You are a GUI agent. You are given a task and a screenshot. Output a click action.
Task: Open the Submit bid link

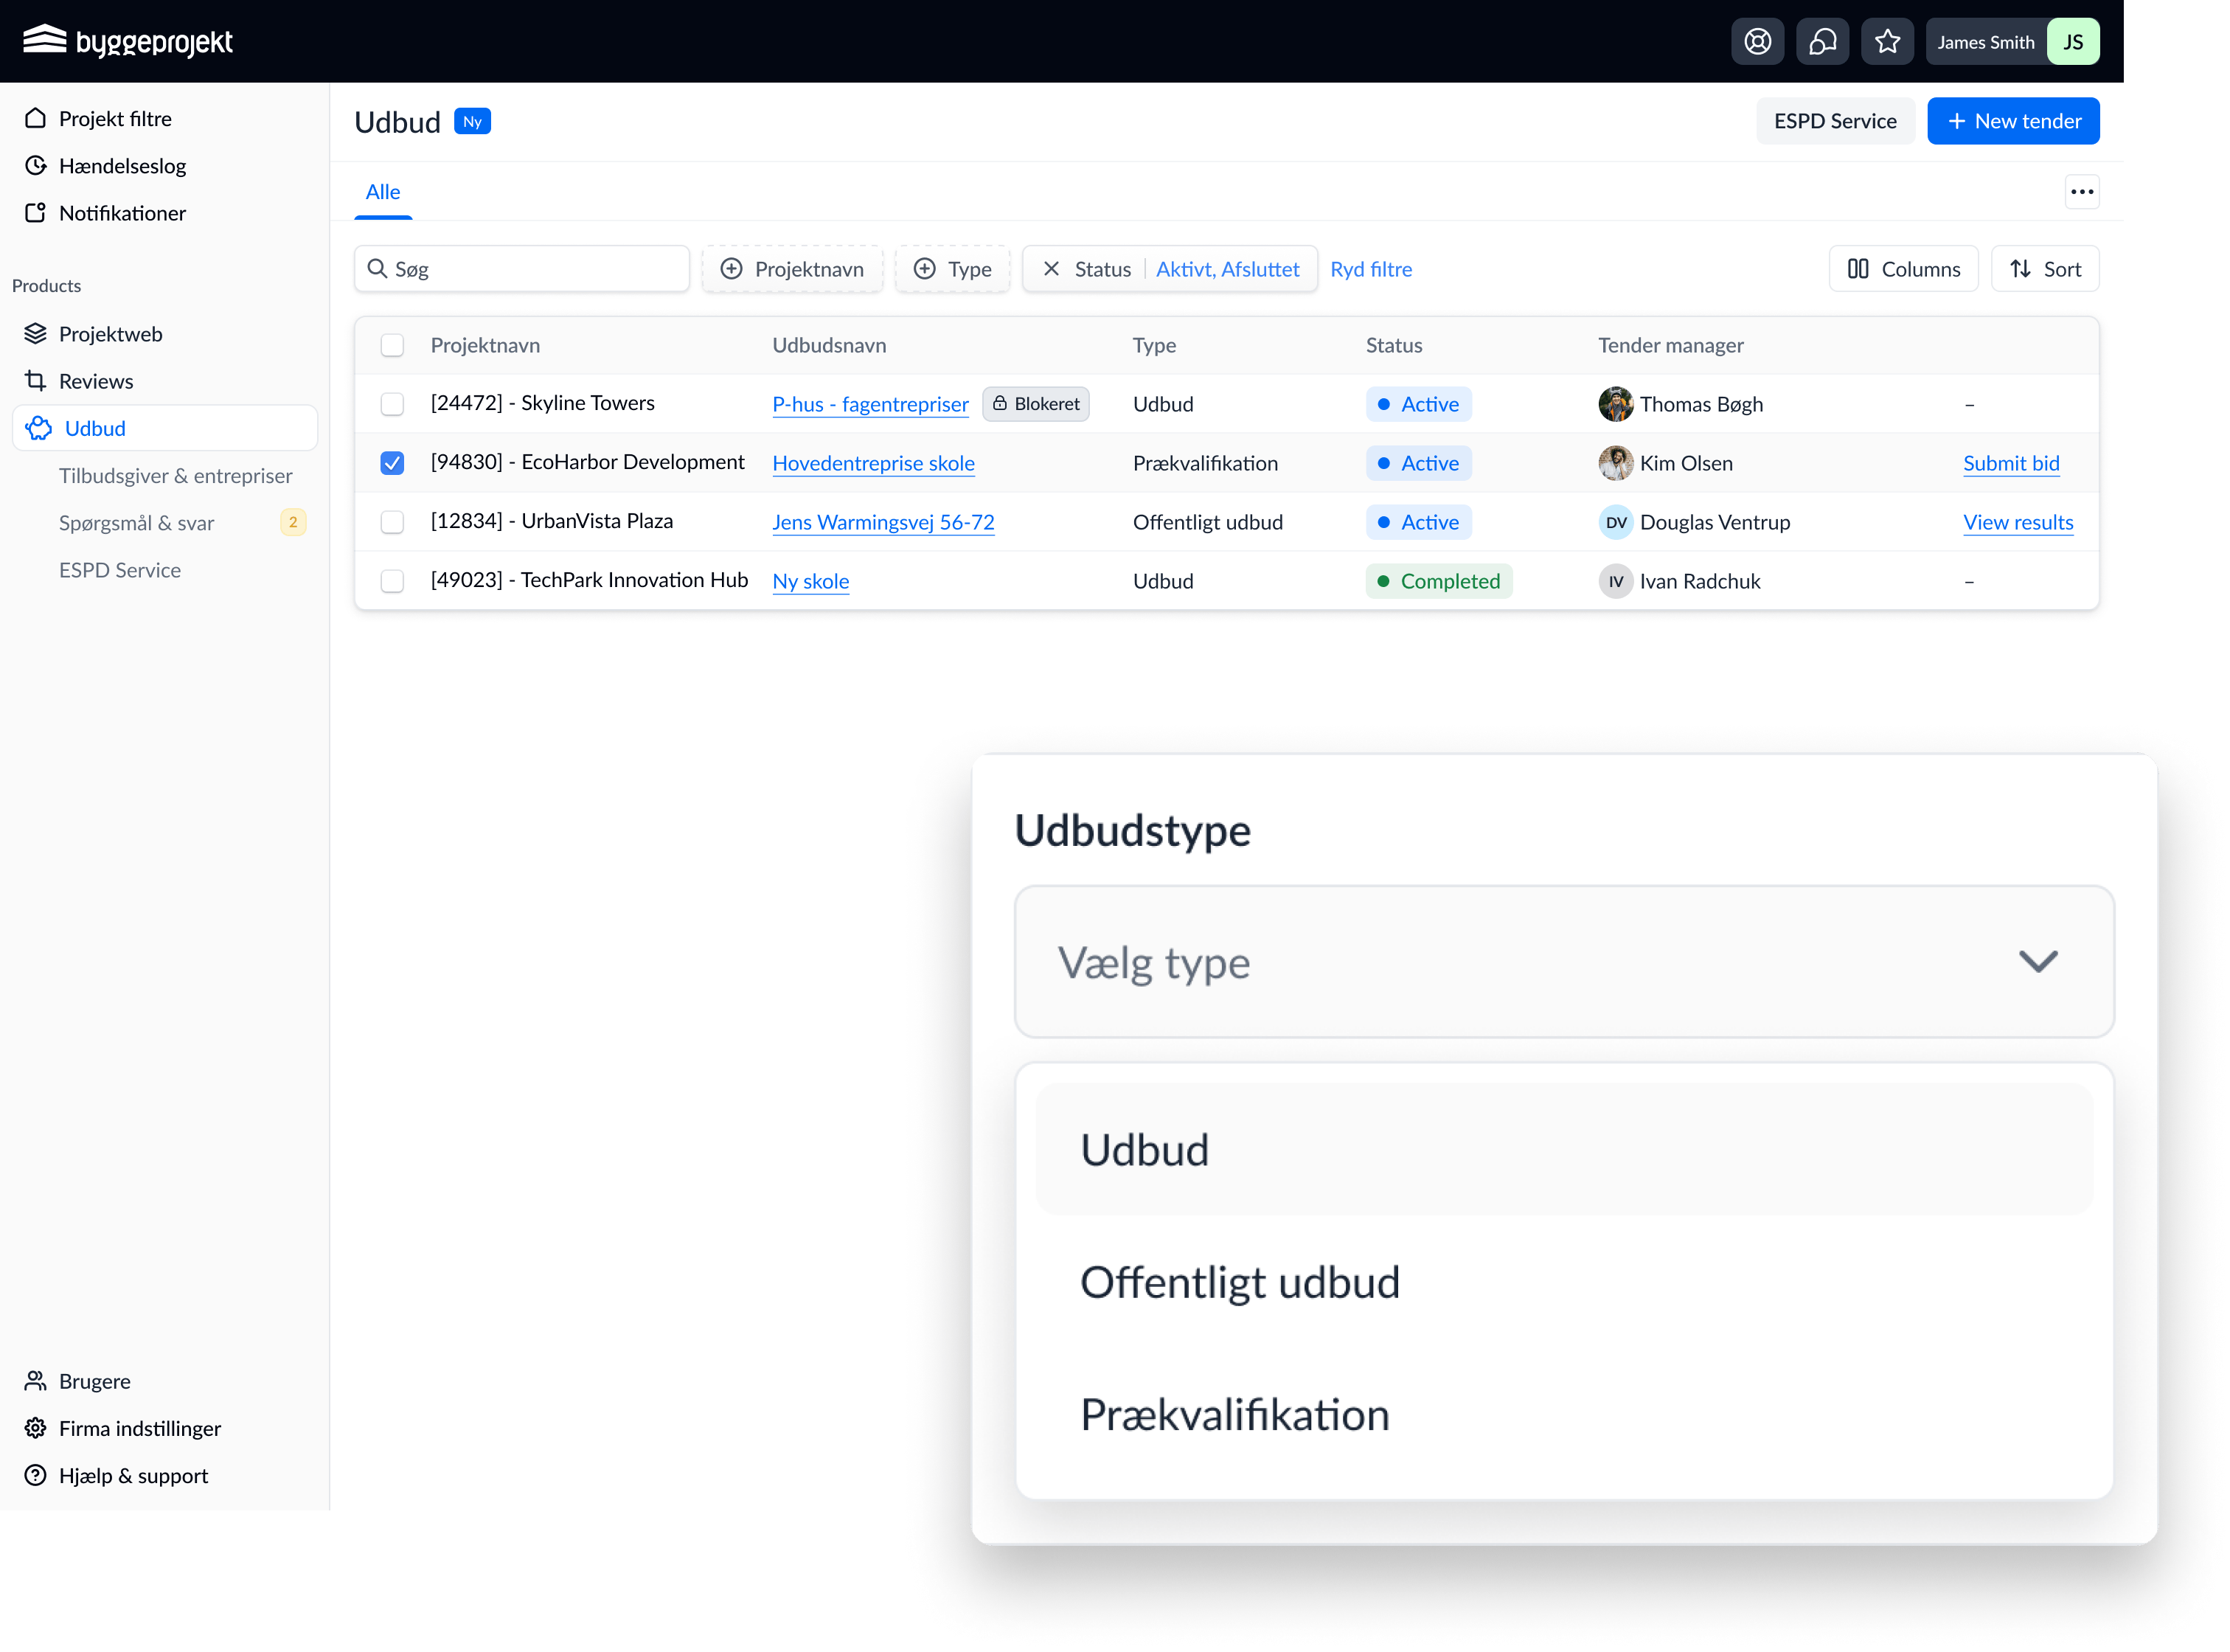coord(2011,463)
